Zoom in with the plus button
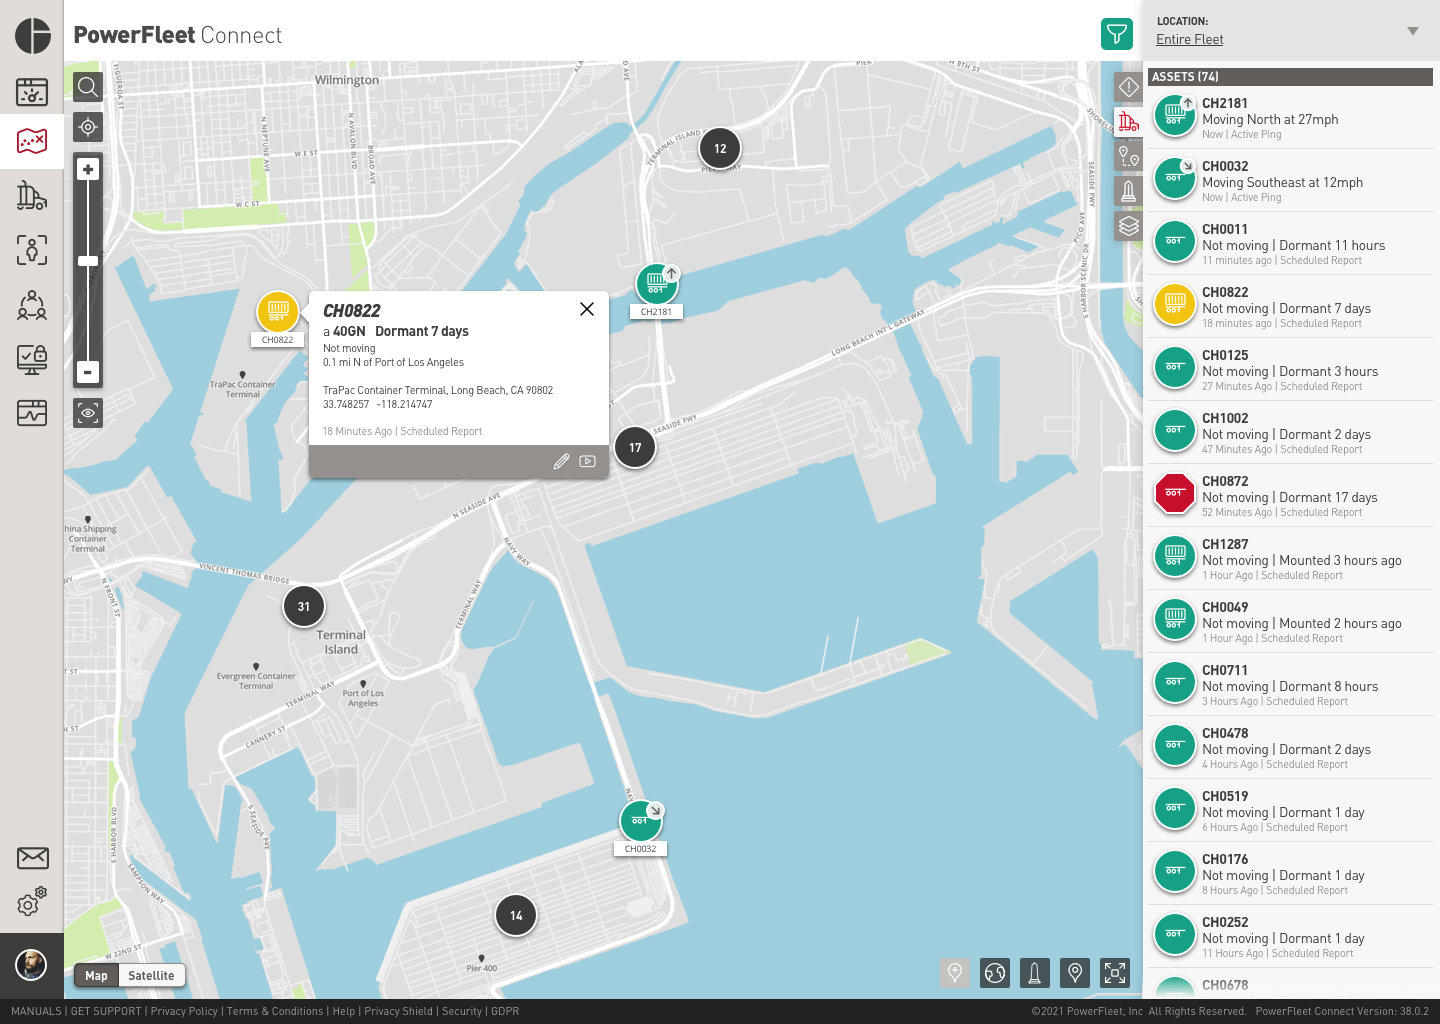Image resolution: width=1440 pixels, height=1024 pixels. 88,170
